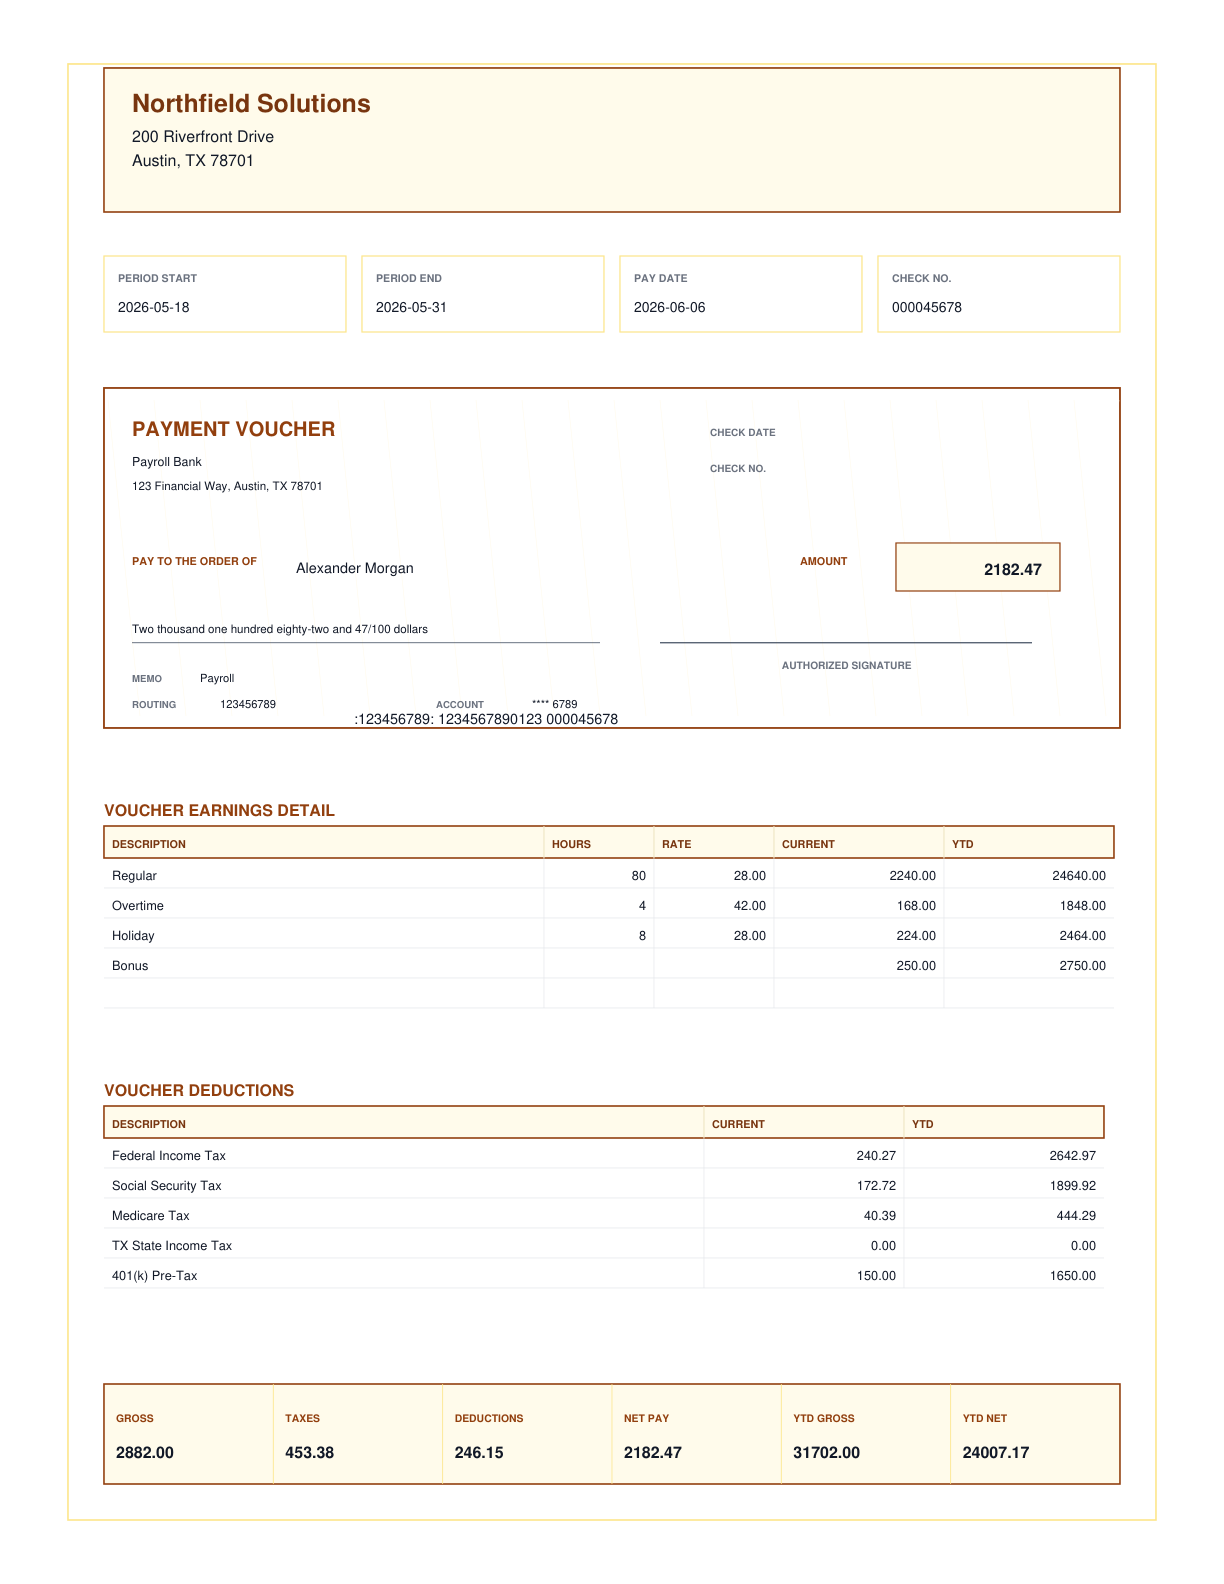Click Medicare YTD amount 444.29

pos(1076,1216)
